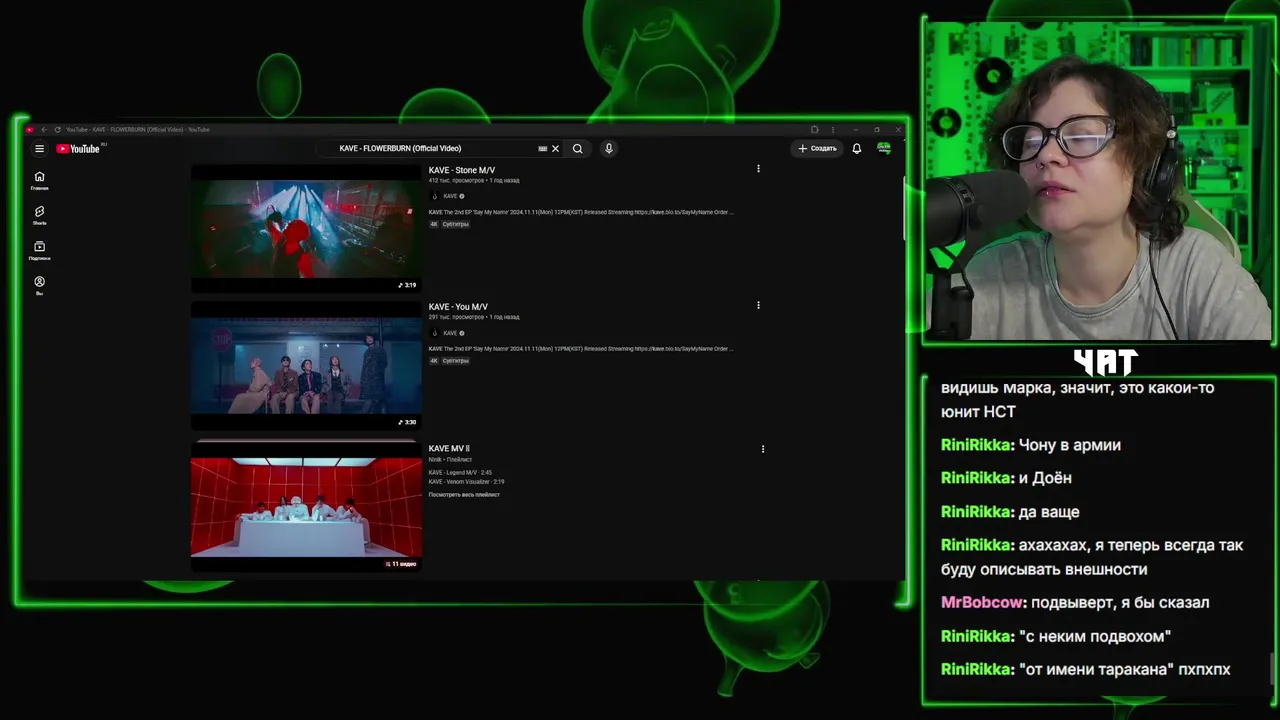This screenshot has height=720, width=1280.
Task: Click Посмотреть весь плейлист link
Action: pos(464,495)
